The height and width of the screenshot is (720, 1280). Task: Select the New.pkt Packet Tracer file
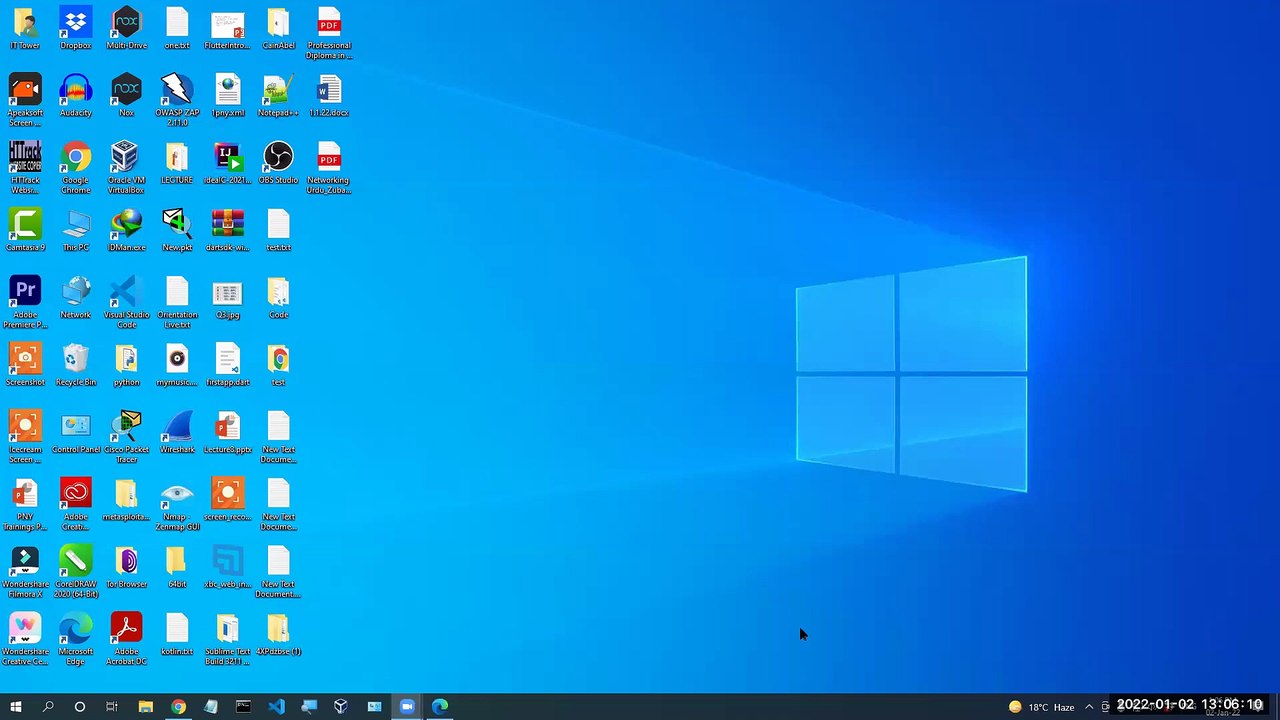pyautogui.click(x=177, y=230)
